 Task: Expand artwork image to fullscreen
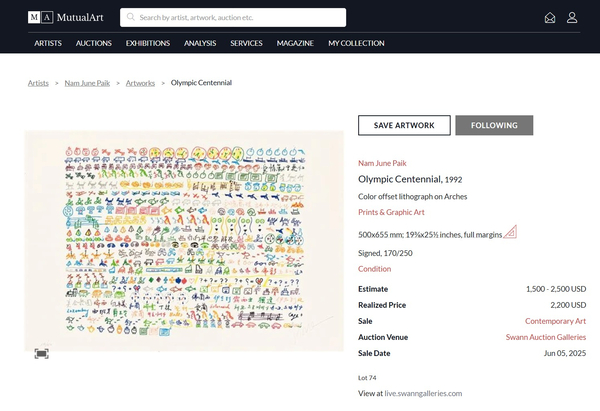pos(41,353)
